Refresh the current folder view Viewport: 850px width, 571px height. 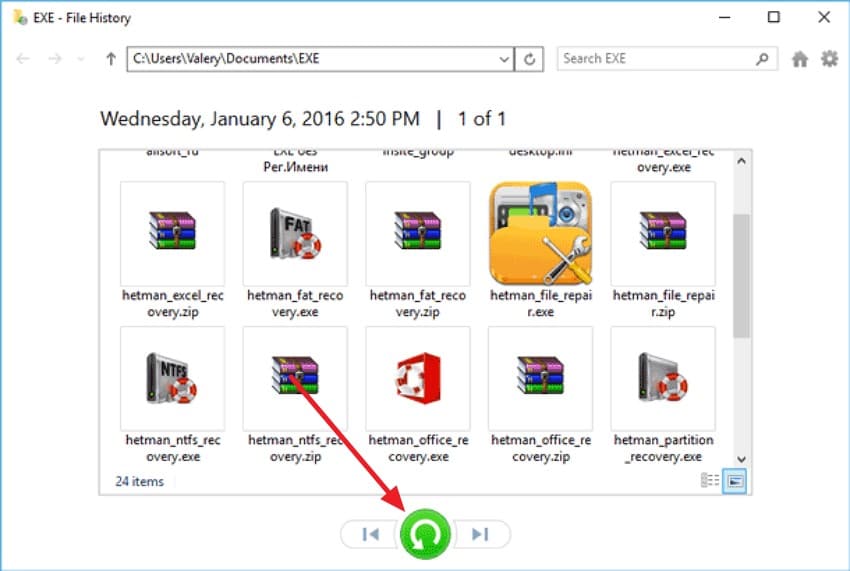coord(529,59)
